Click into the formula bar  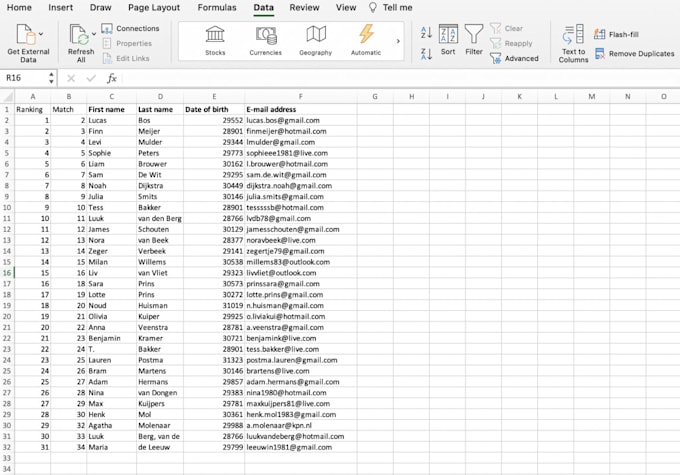click(401, 79)
